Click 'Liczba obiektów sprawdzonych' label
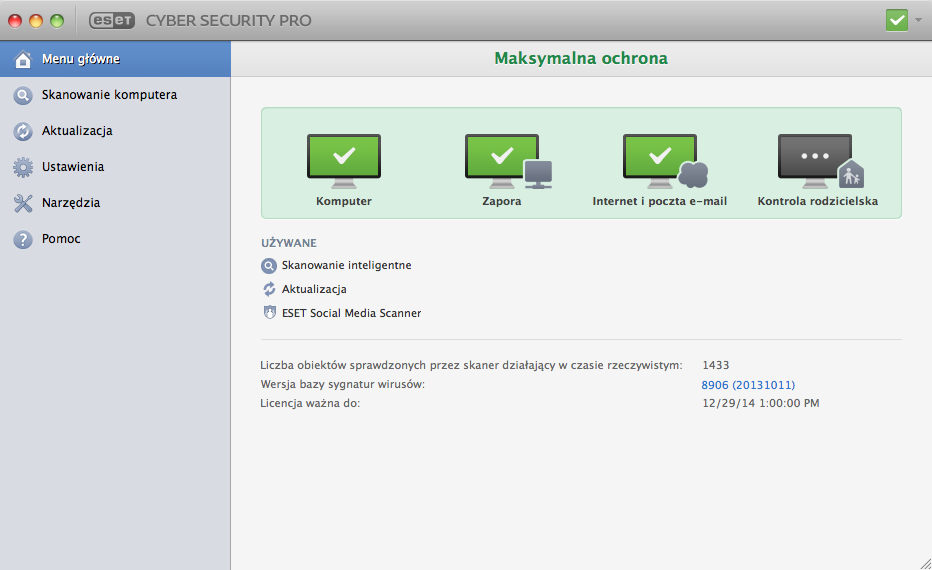 (x=471, y=365)
